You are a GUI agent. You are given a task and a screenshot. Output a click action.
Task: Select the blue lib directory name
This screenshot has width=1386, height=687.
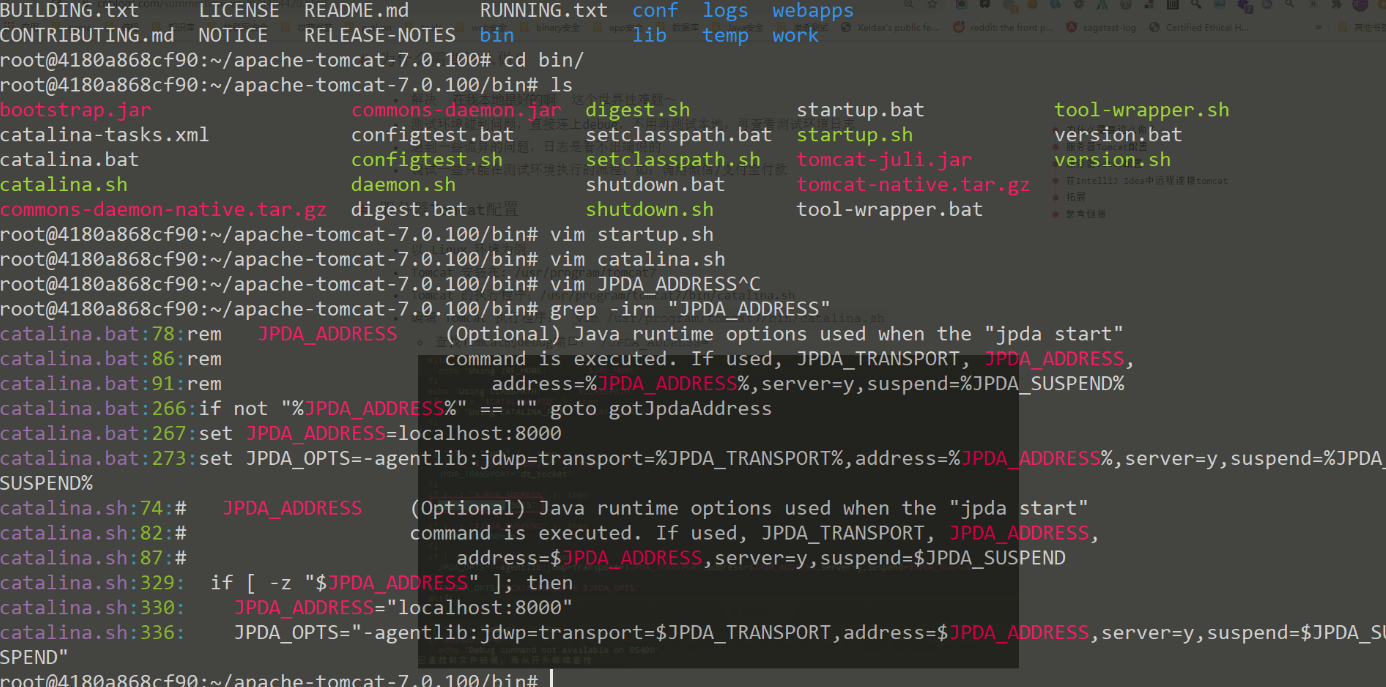click(649, 35)
